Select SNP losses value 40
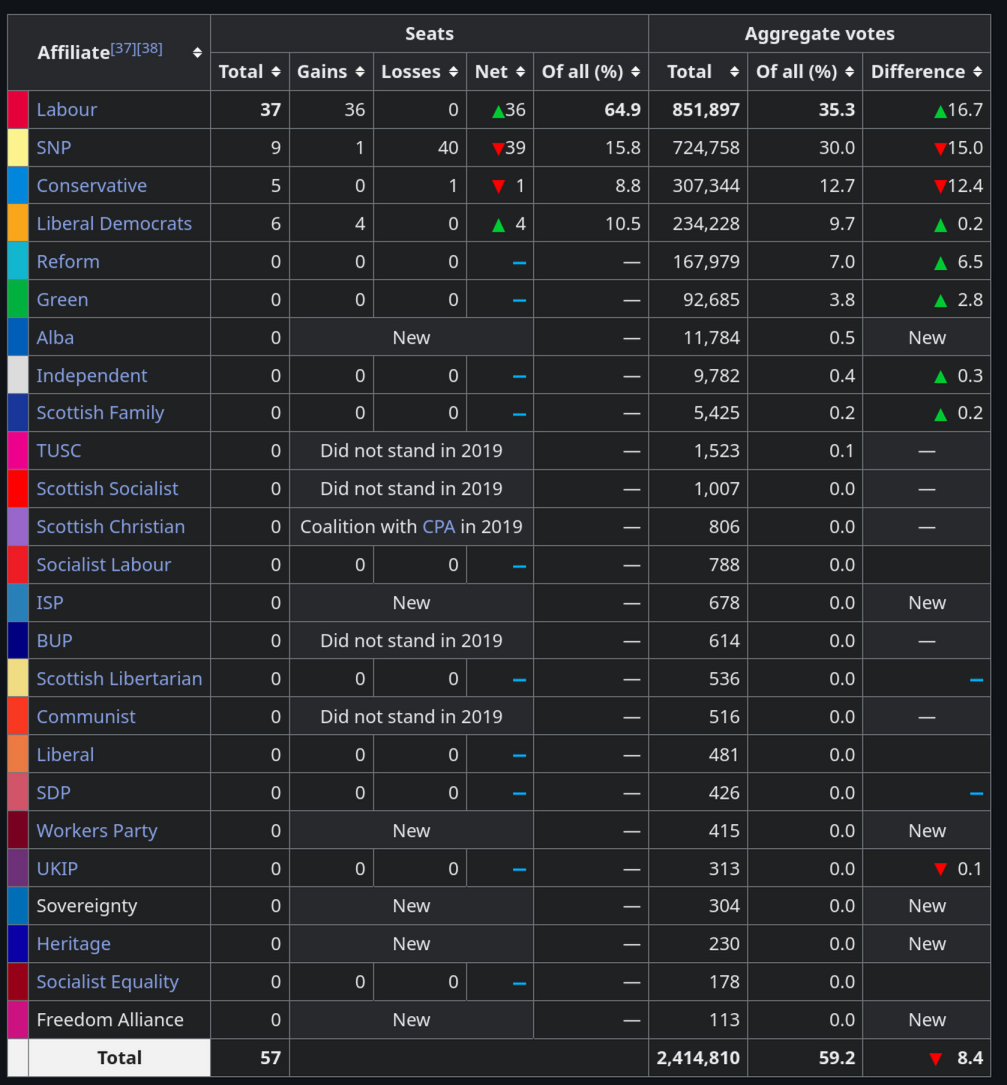 pos(448,147)
